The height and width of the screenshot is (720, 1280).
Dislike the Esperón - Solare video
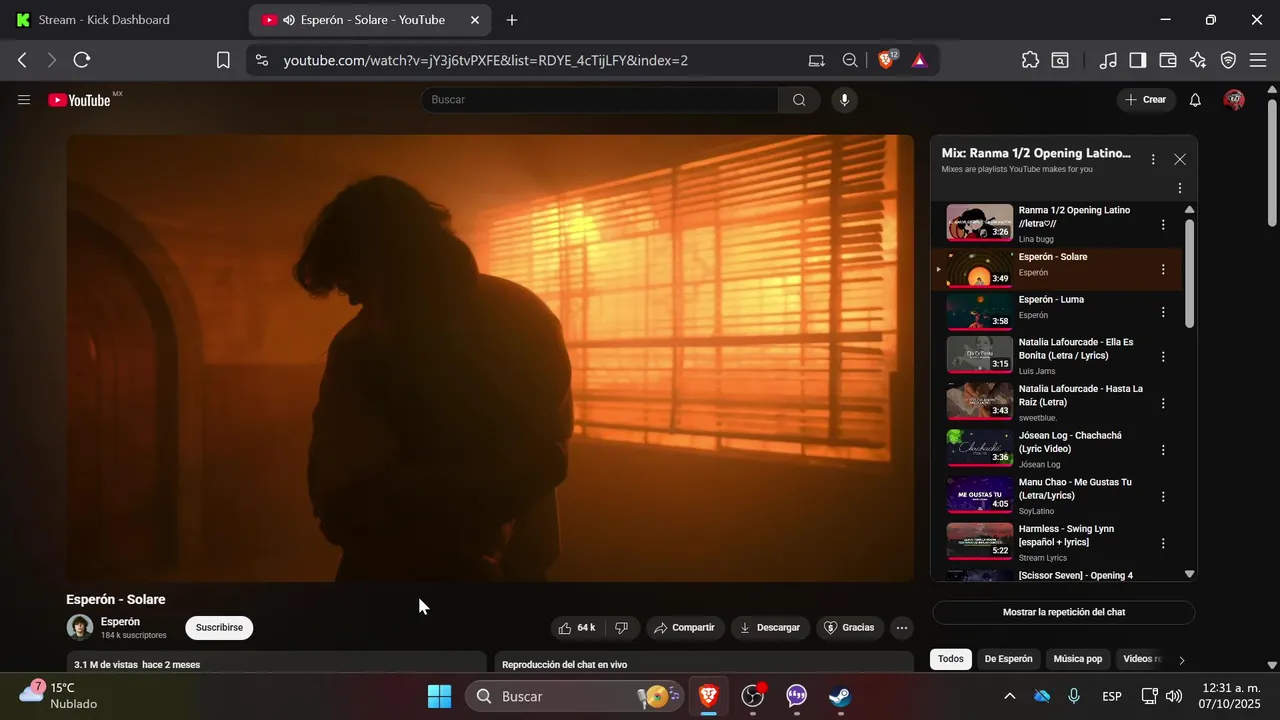pyautogui.click(x=621, y=628)
